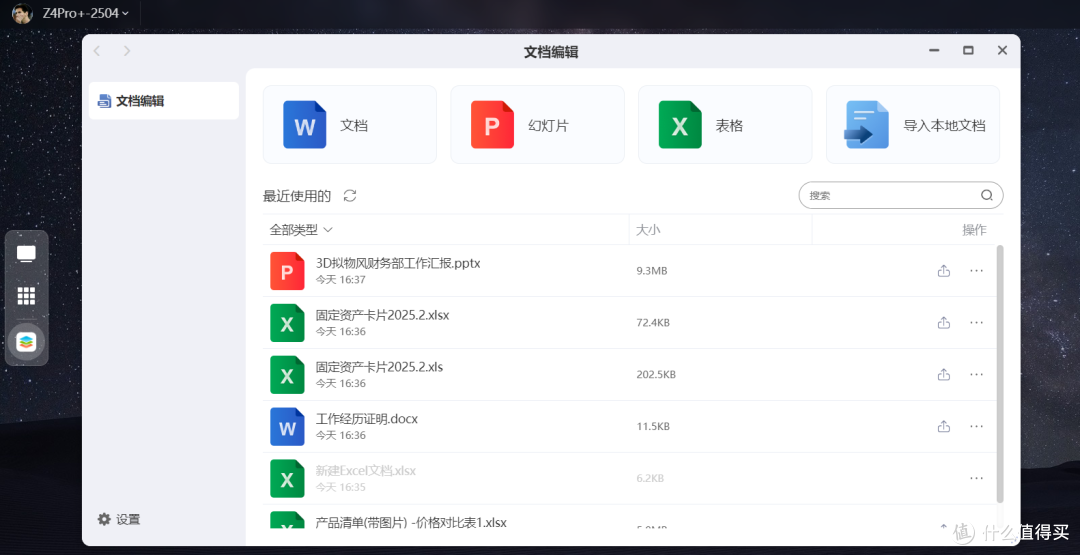This screenshot has height=555, width=1080.
Task: Open more options for 固定资产卡片2025.2.xlsx
Action: point(976,322)
